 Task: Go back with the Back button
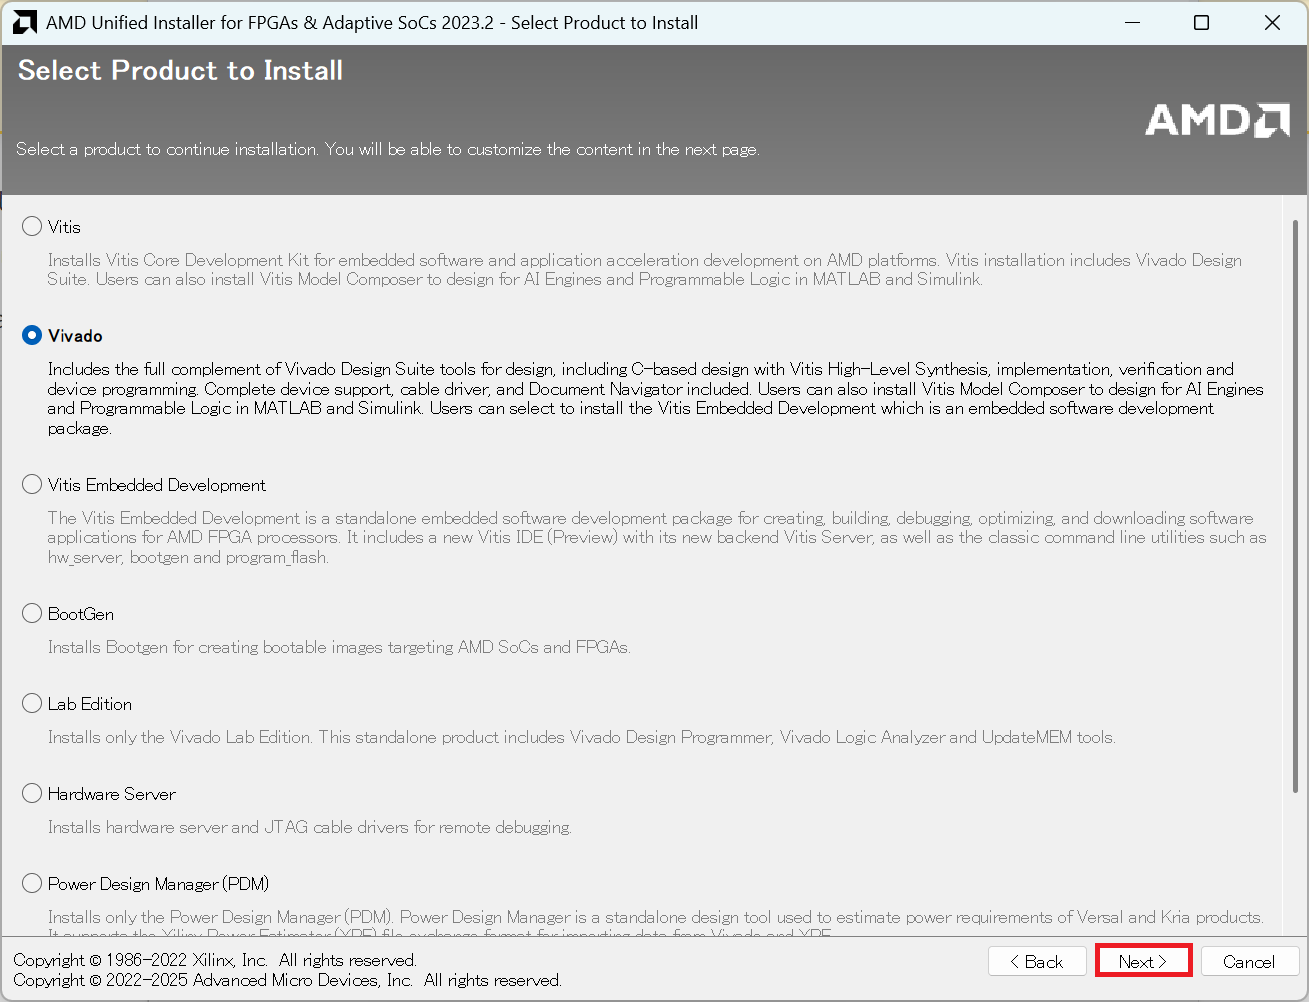pyautogui.click(x=1036, y=961)
